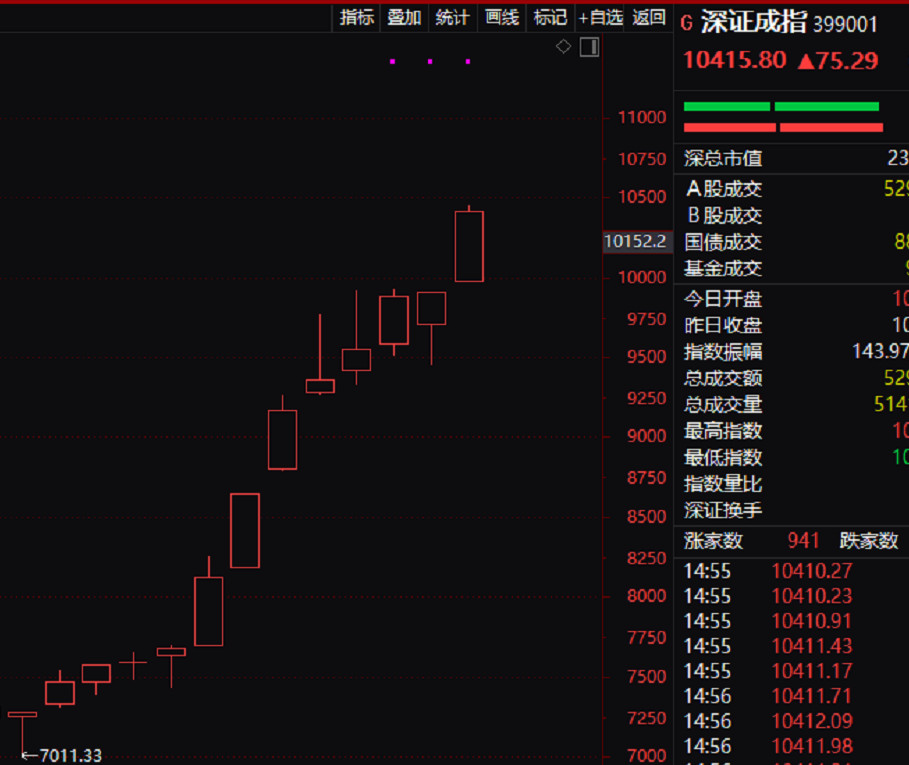Screen dimensions: 909x765
Task: Select the tallest latest candlestick near 10400
Action: tap(469, 246)
